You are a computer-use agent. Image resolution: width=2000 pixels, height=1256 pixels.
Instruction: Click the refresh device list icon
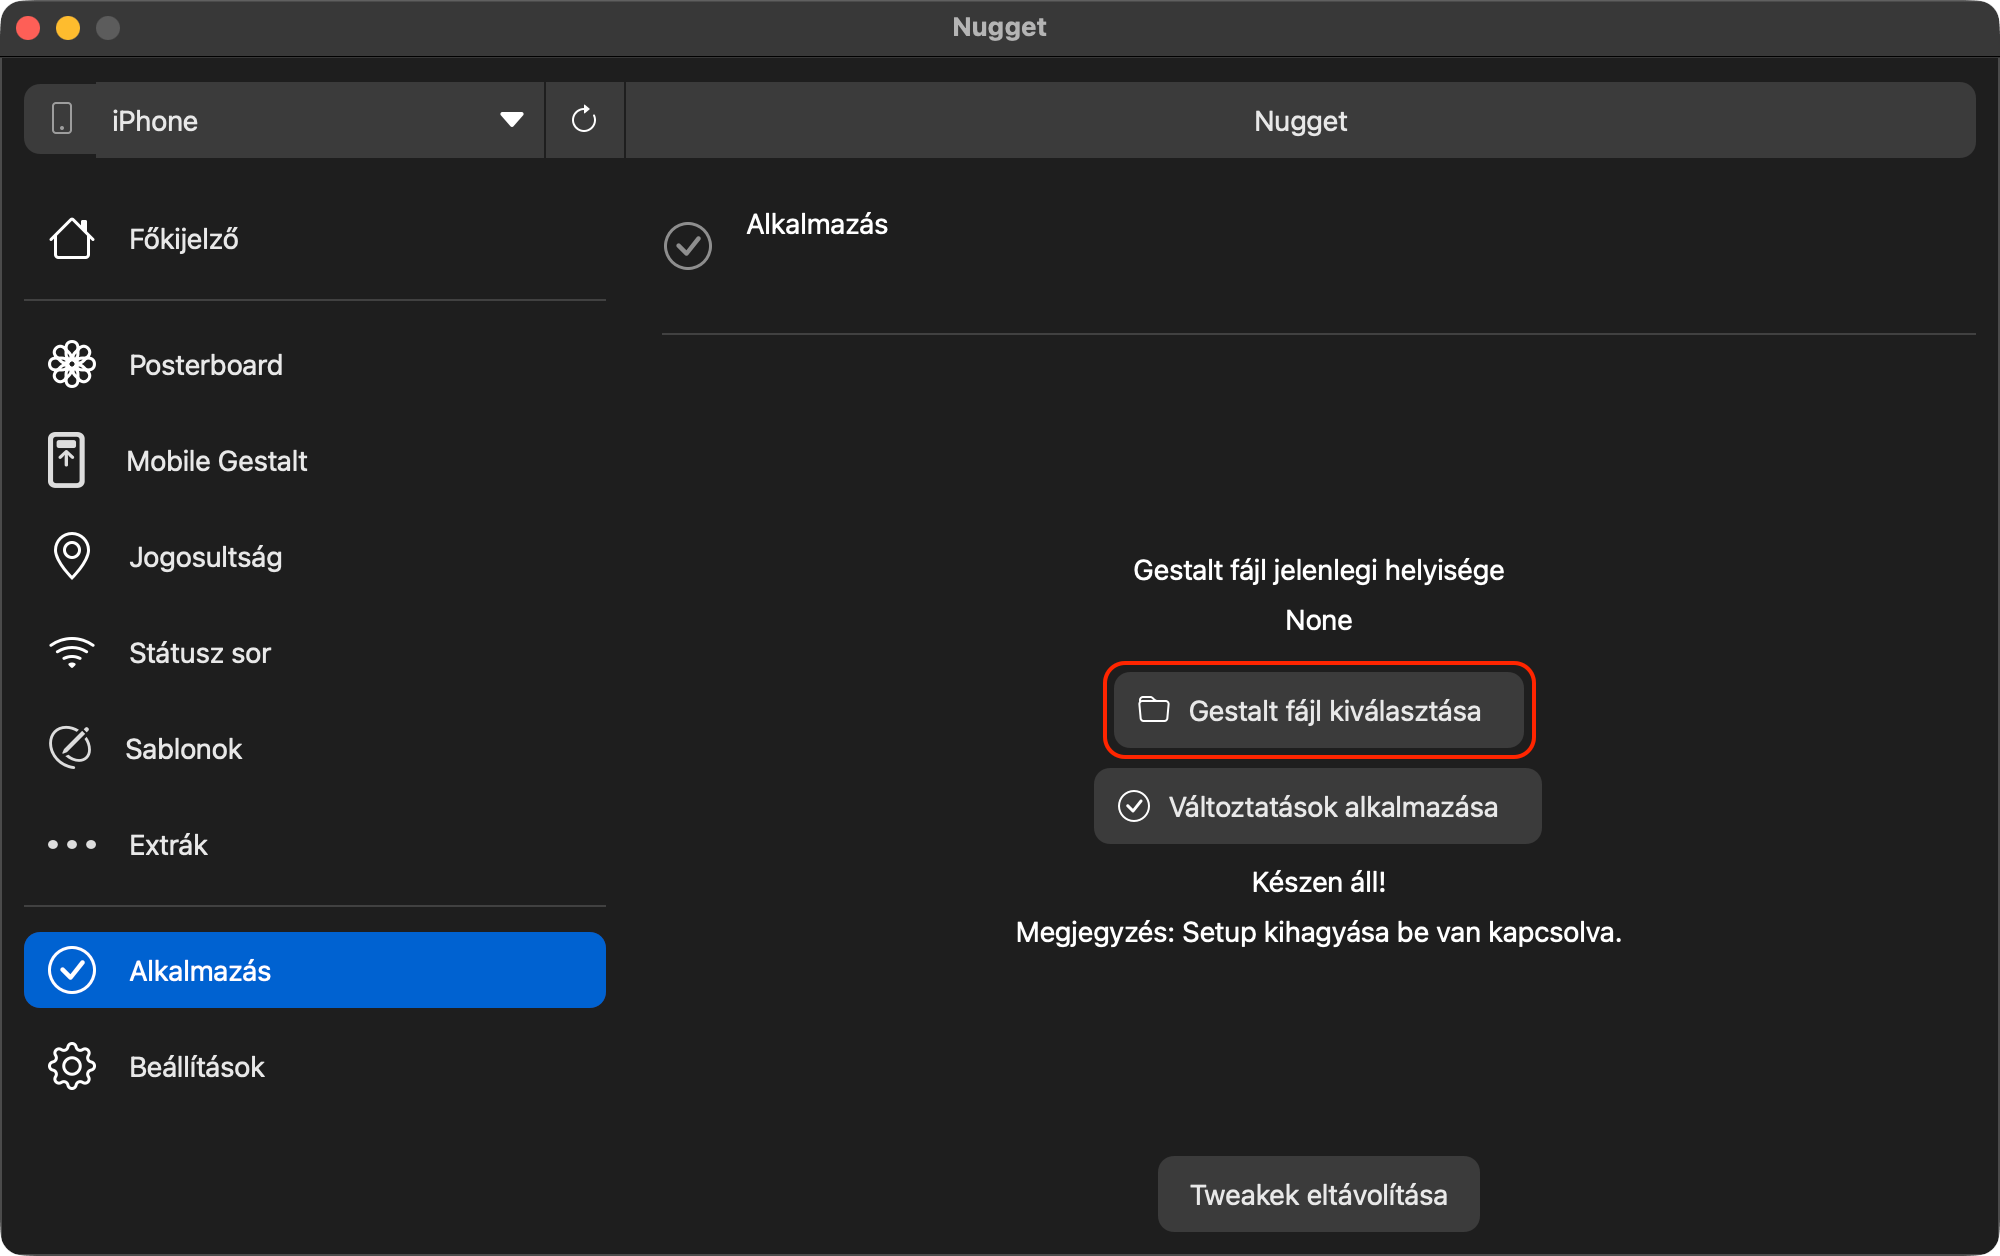tap(584, 120)
